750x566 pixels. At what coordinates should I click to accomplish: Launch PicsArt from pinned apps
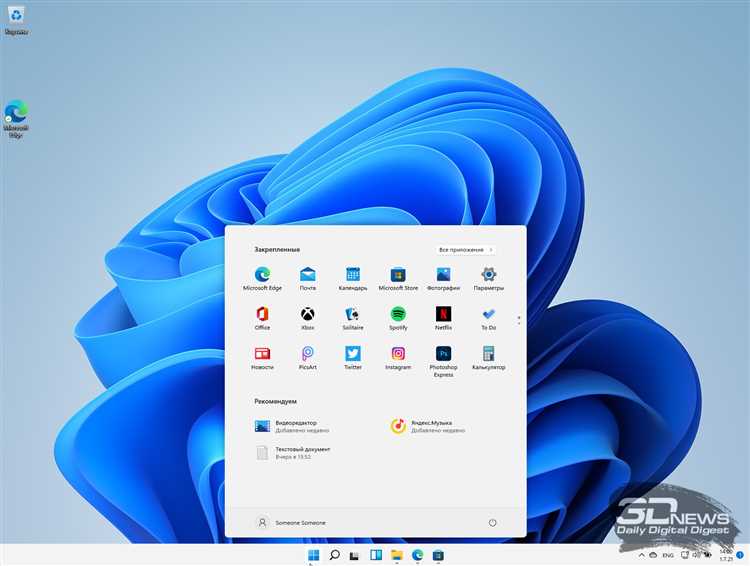pos(308,358)
